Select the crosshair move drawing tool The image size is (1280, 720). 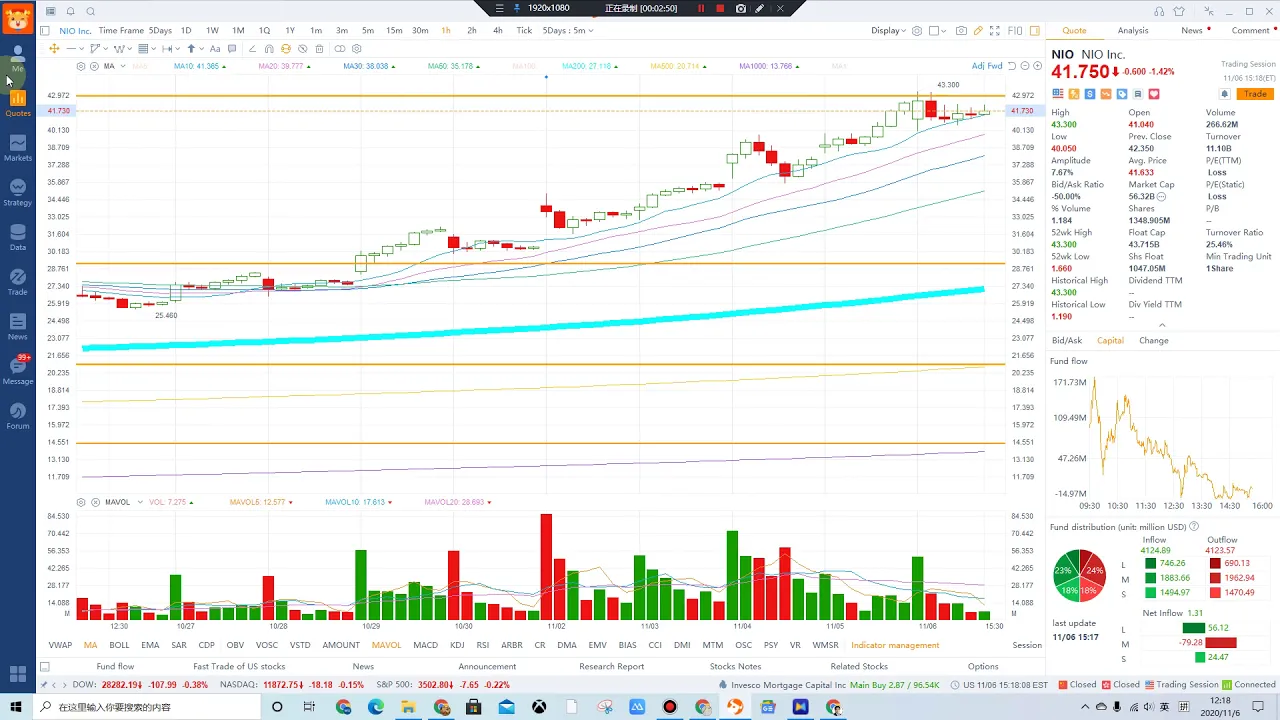tap(54, 48)
